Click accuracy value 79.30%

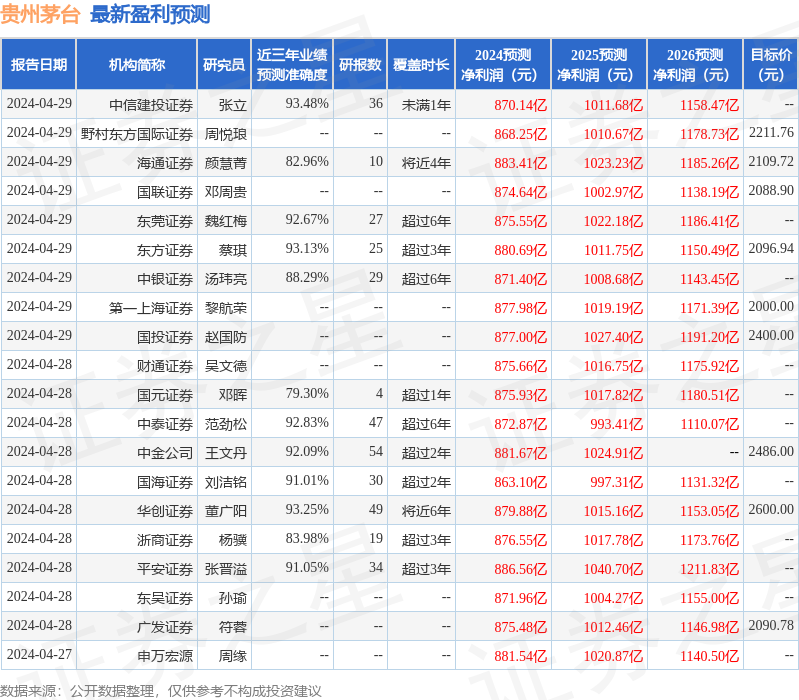(x=307, y=394)
